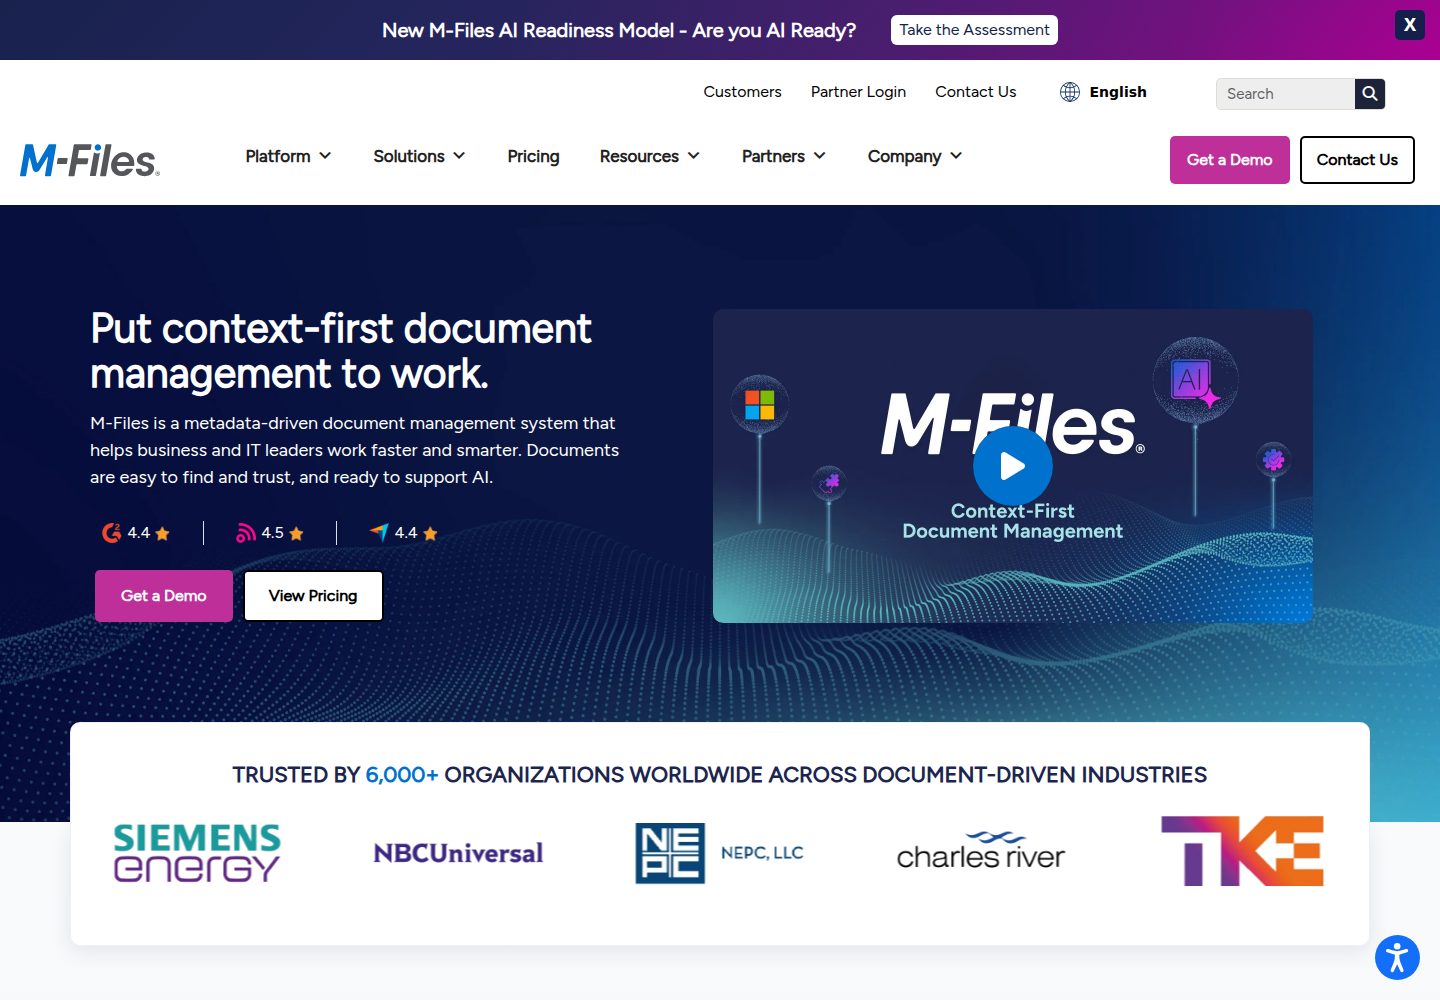Expand the Company dropdown menu
The height and width of the screenshot is (1000, 1440).
click(x=914, y=156)
